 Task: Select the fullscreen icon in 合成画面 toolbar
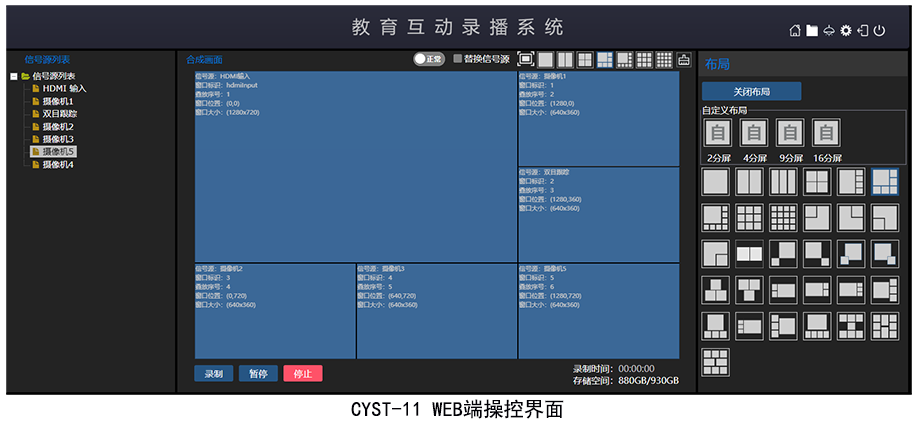tap(526, 60)
